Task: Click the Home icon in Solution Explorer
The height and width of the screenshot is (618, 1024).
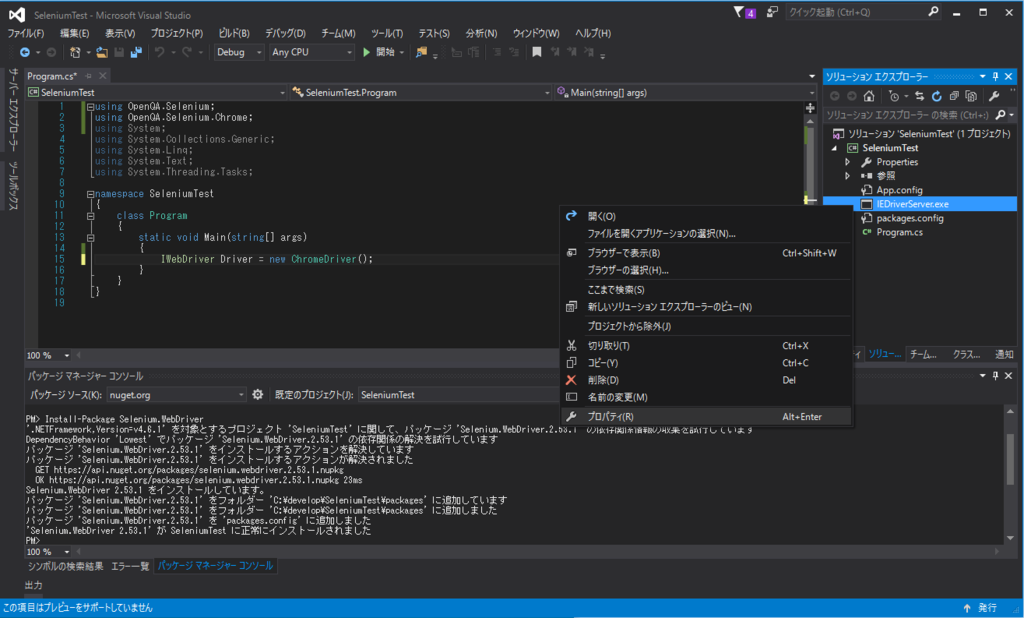Action: pos(869,96)
